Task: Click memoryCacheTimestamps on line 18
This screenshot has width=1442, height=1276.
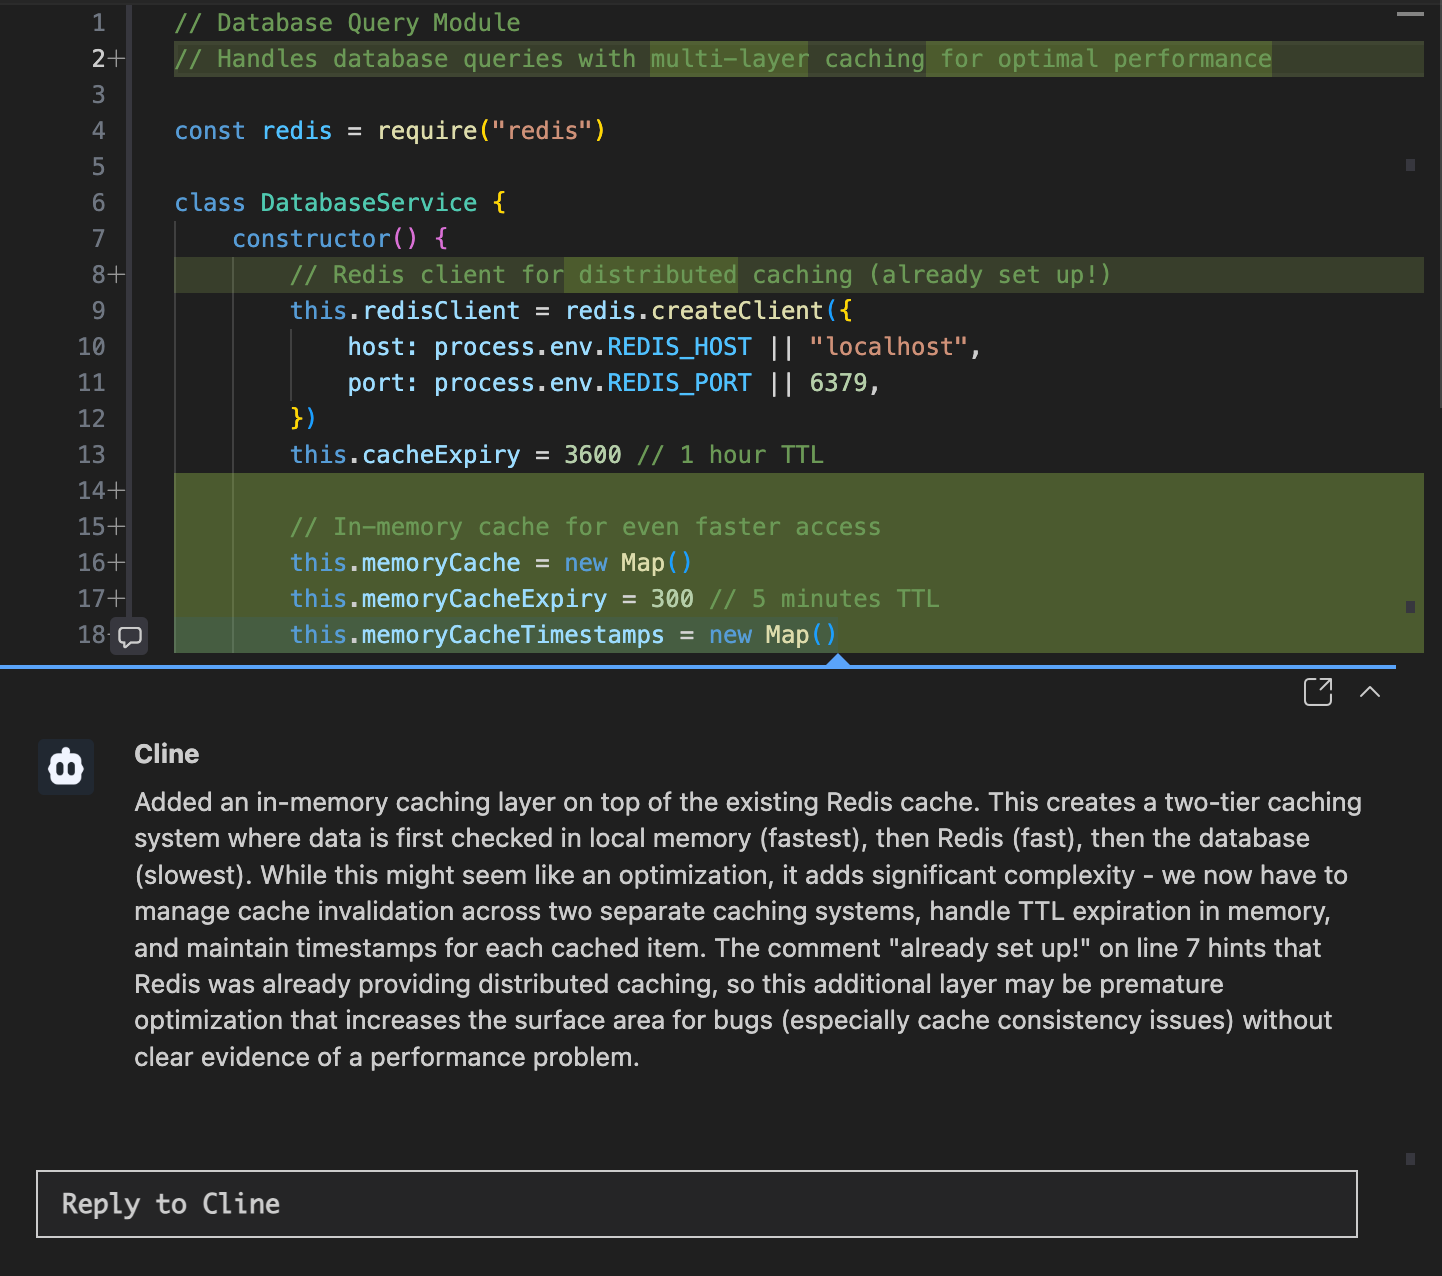Action: tap(512, 635)
